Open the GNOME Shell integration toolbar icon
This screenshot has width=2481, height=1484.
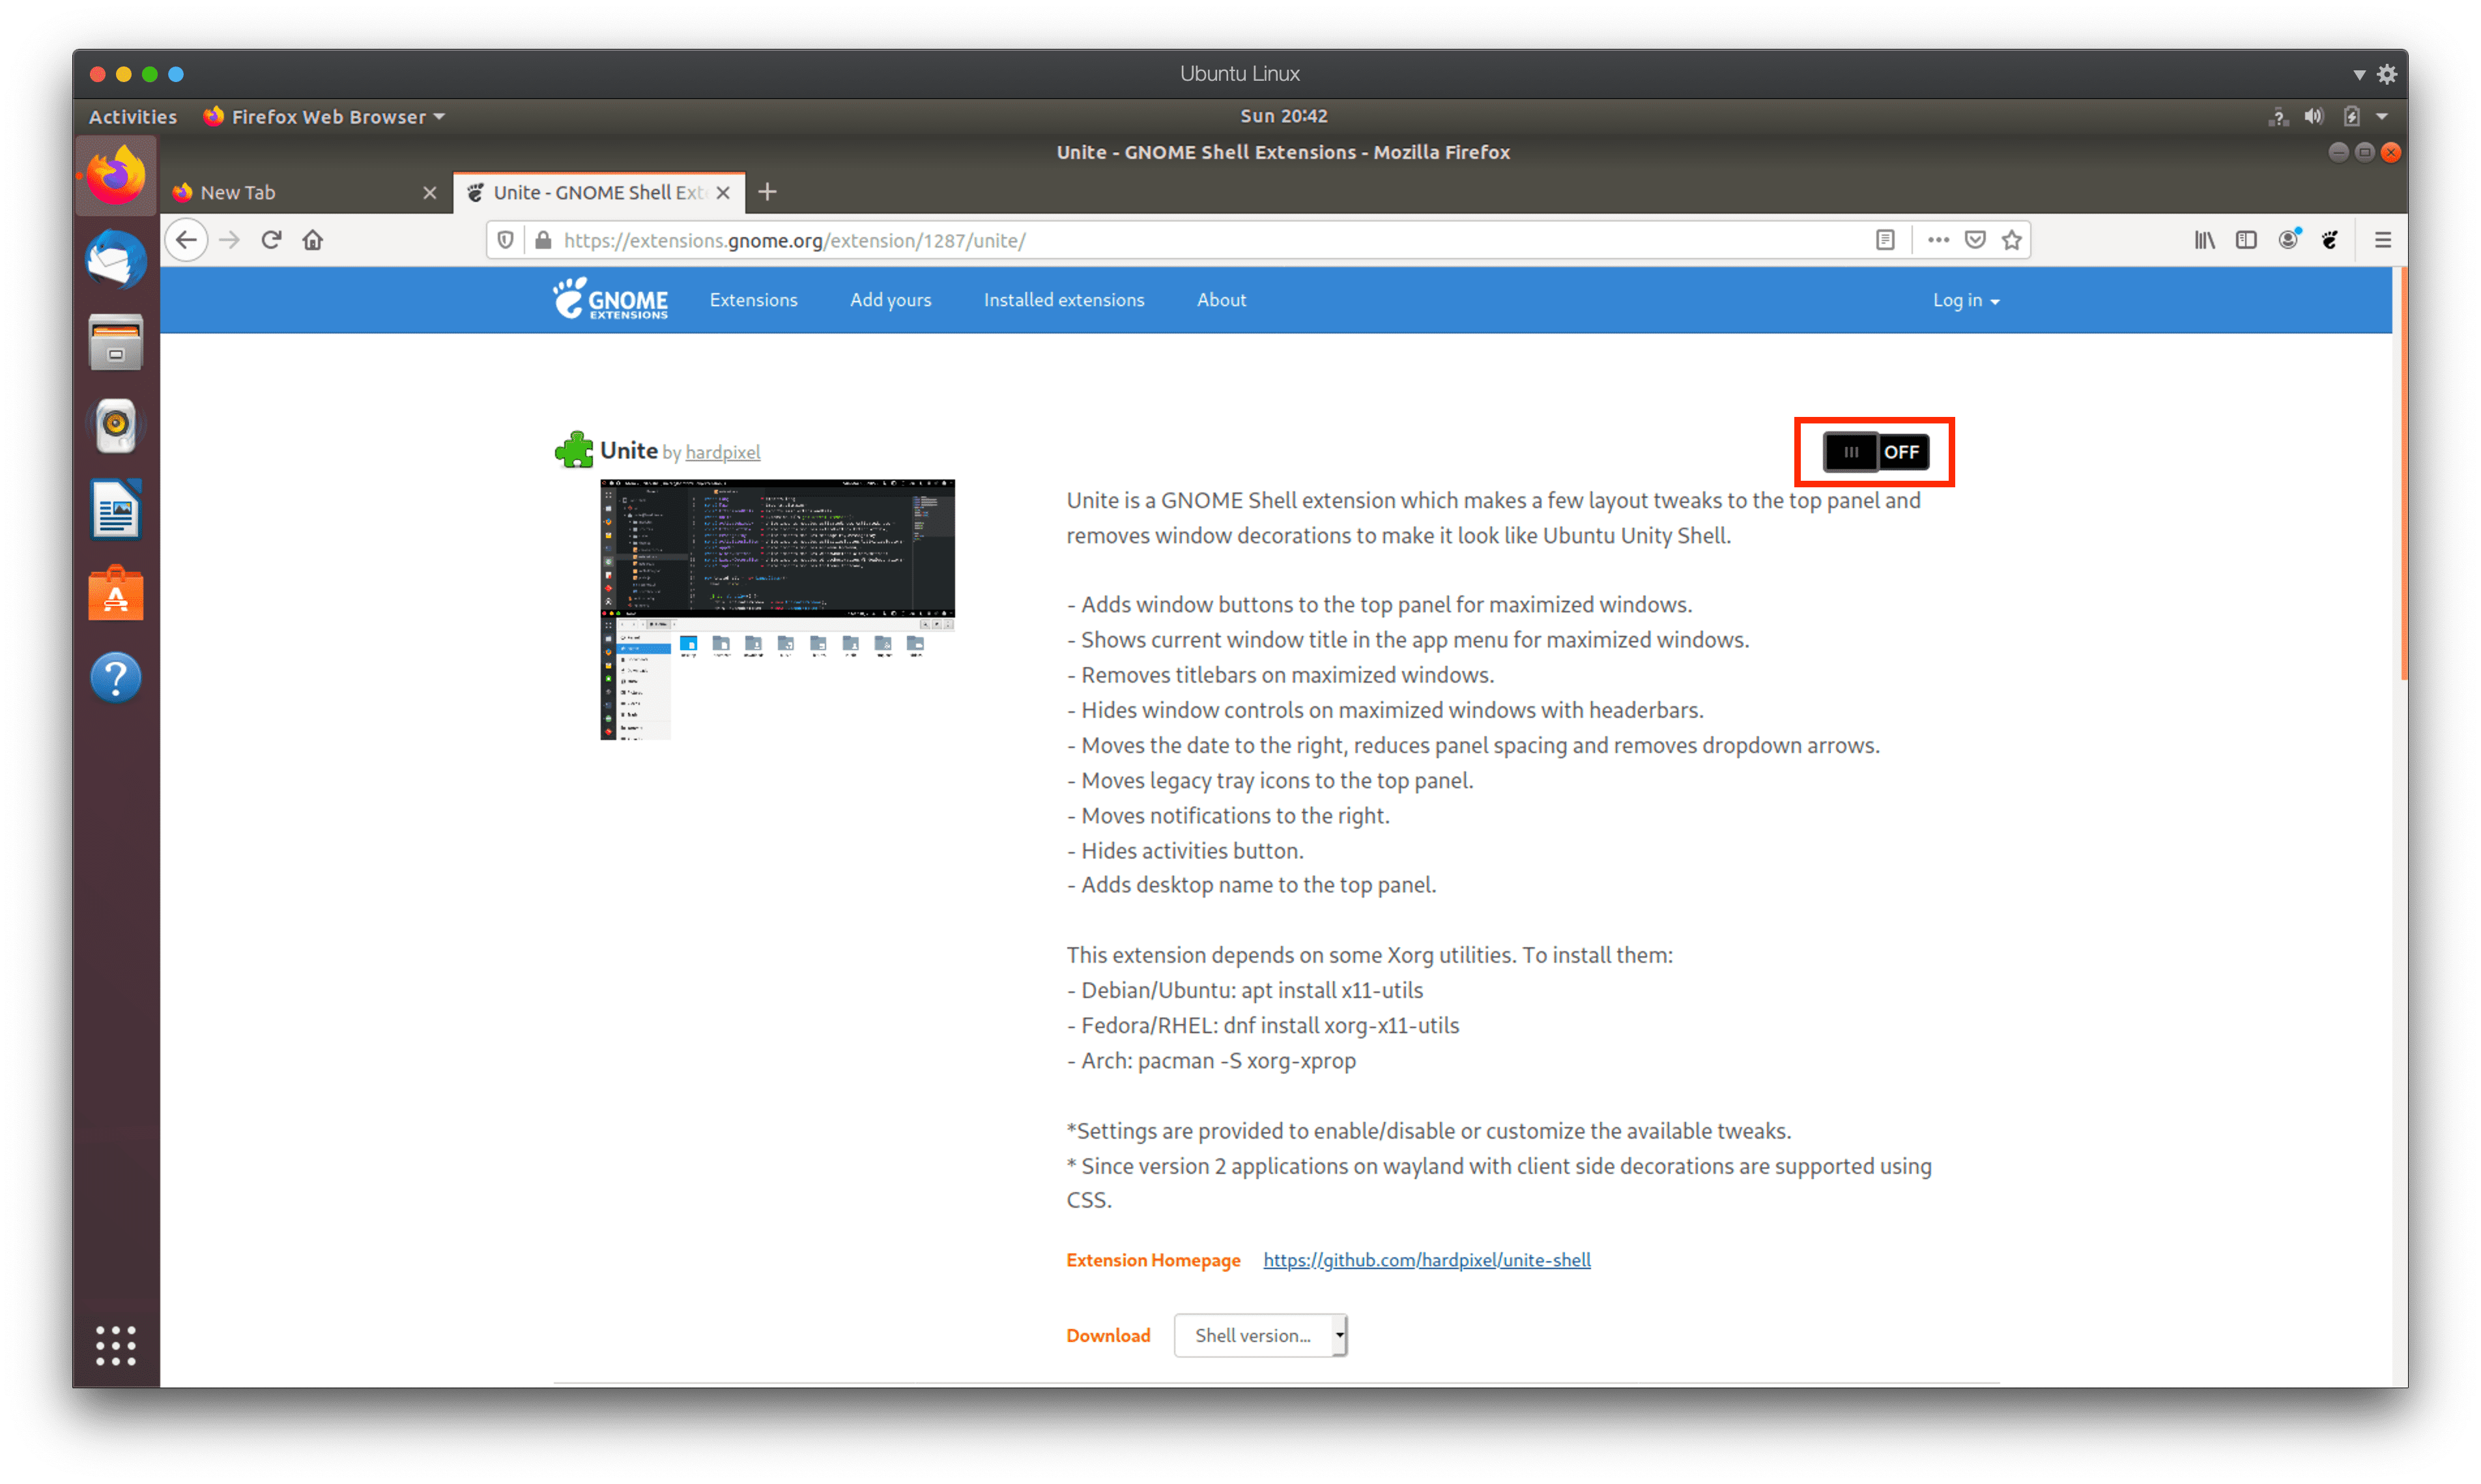2329,240
